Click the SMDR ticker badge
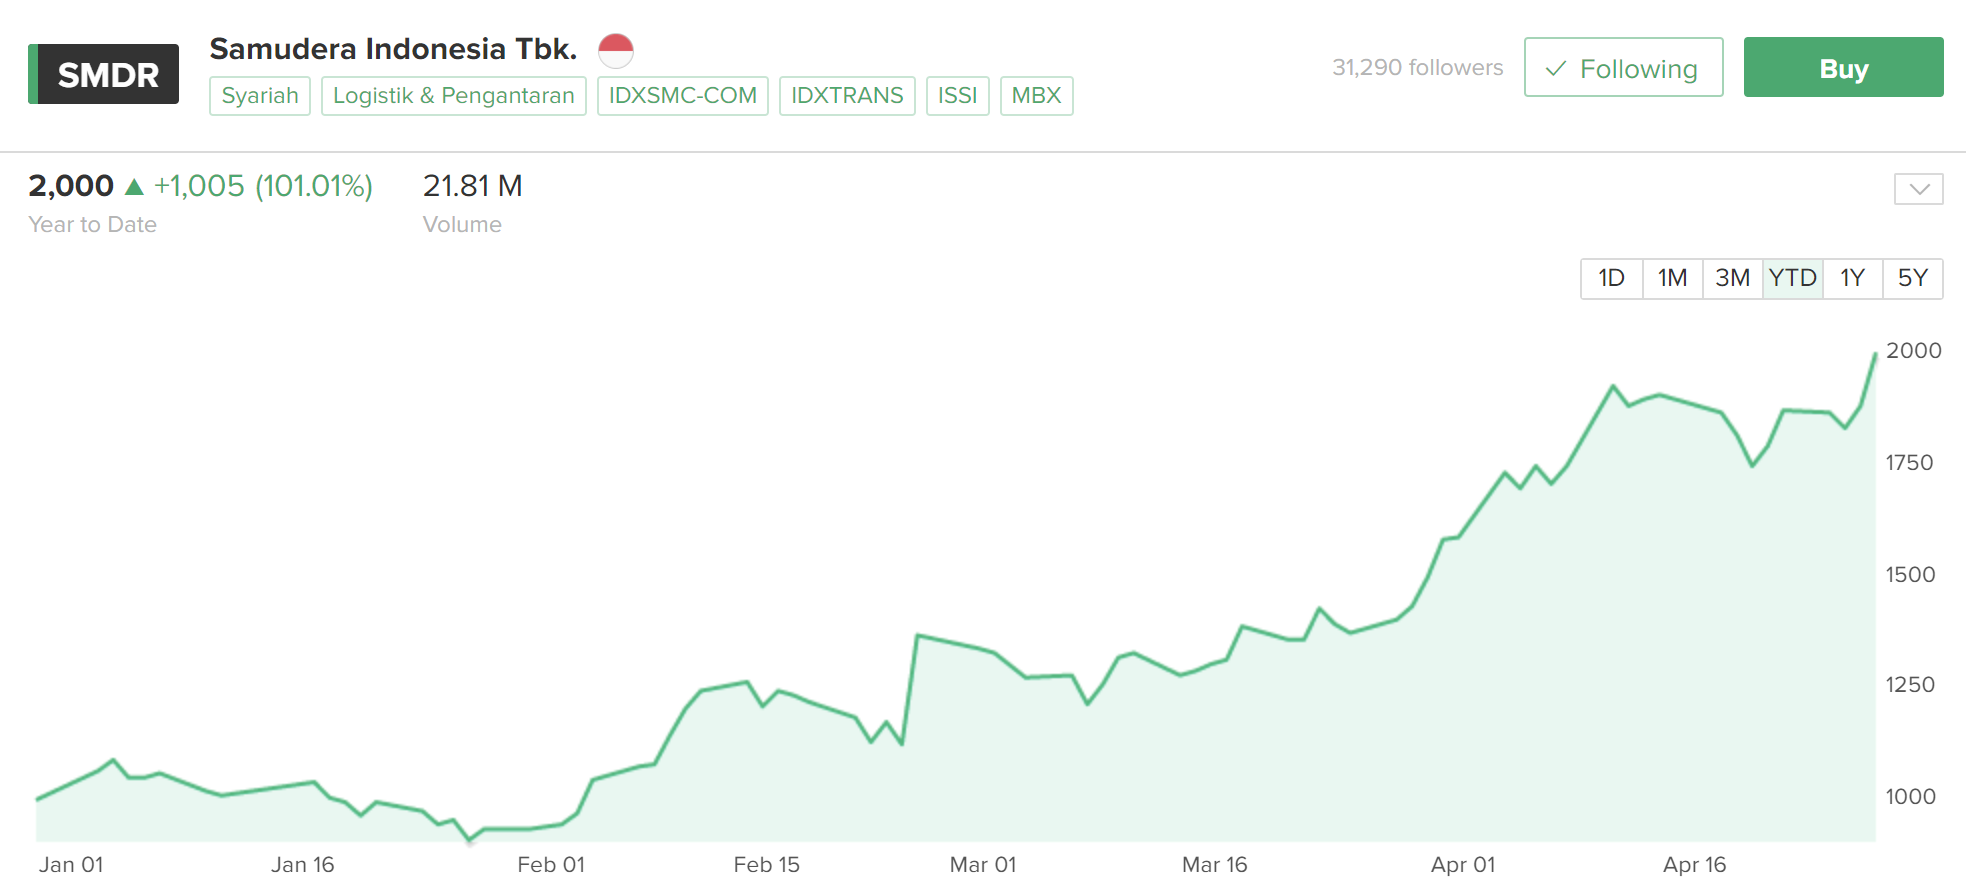 coord(104,74)
